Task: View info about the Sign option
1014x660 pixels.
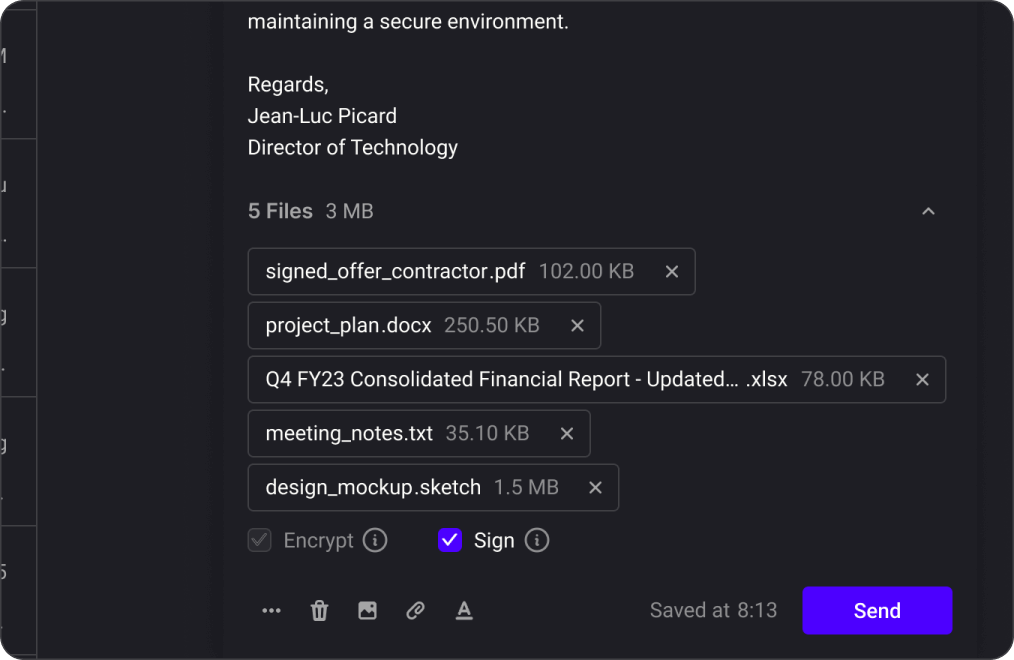Action: click(x=536, y=540)
